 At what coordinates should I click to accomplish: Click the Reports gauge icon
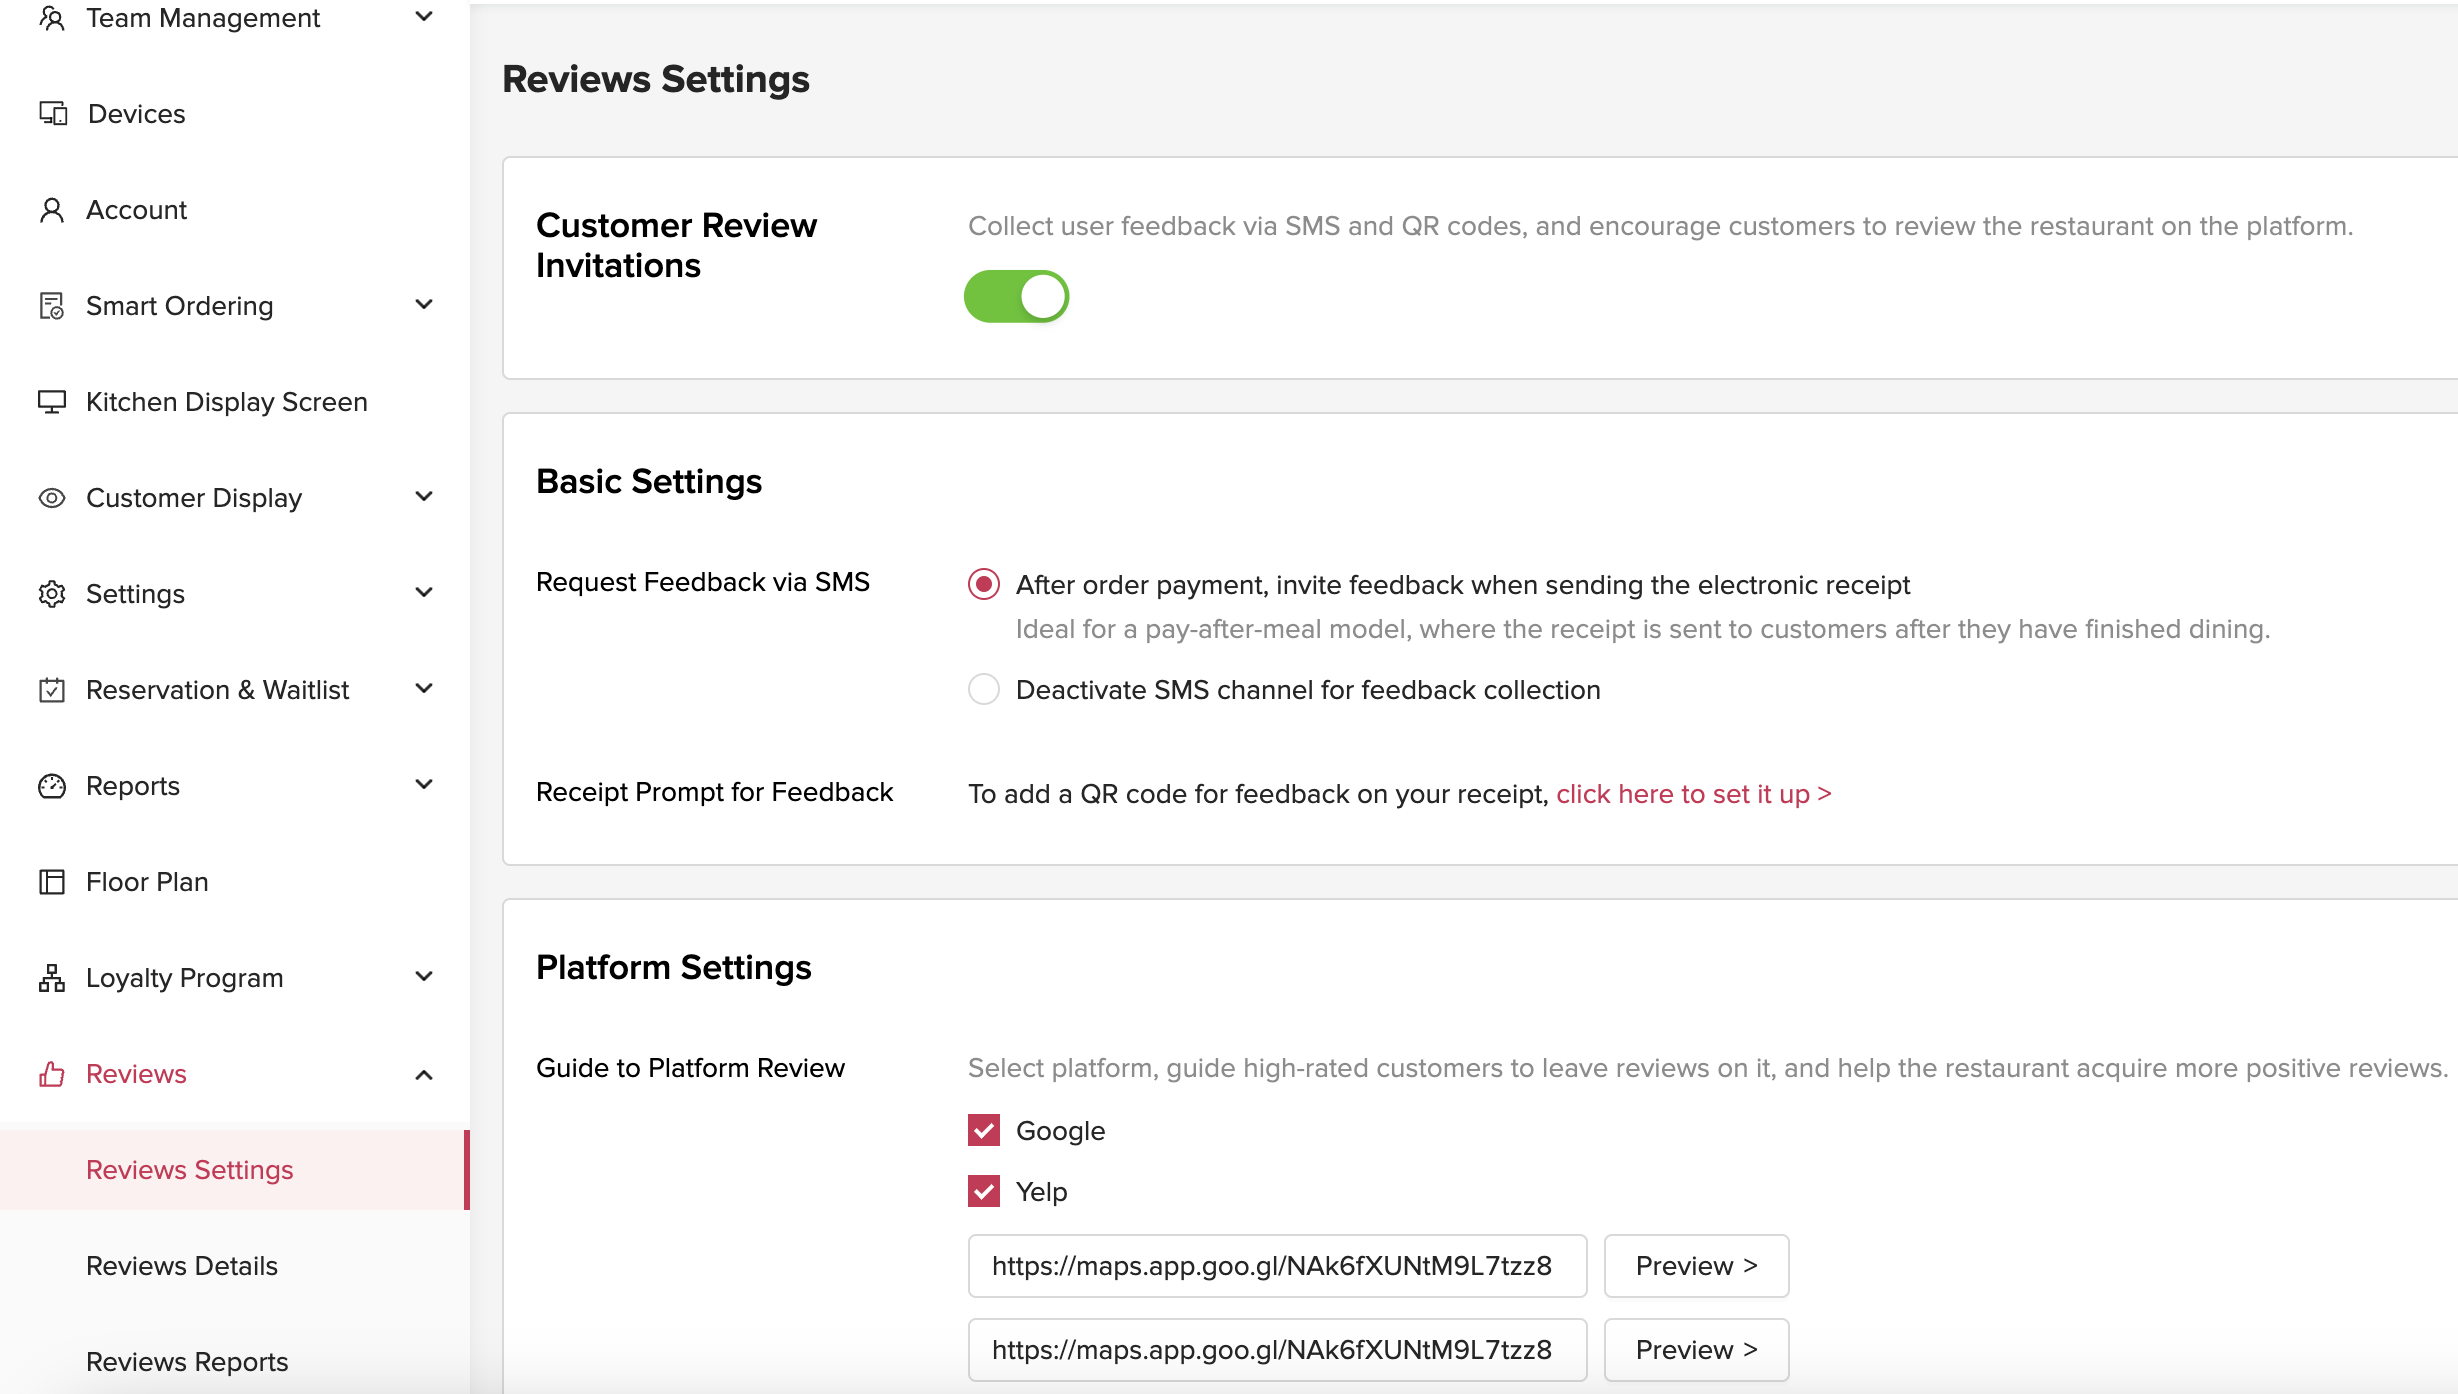point(52,786)
